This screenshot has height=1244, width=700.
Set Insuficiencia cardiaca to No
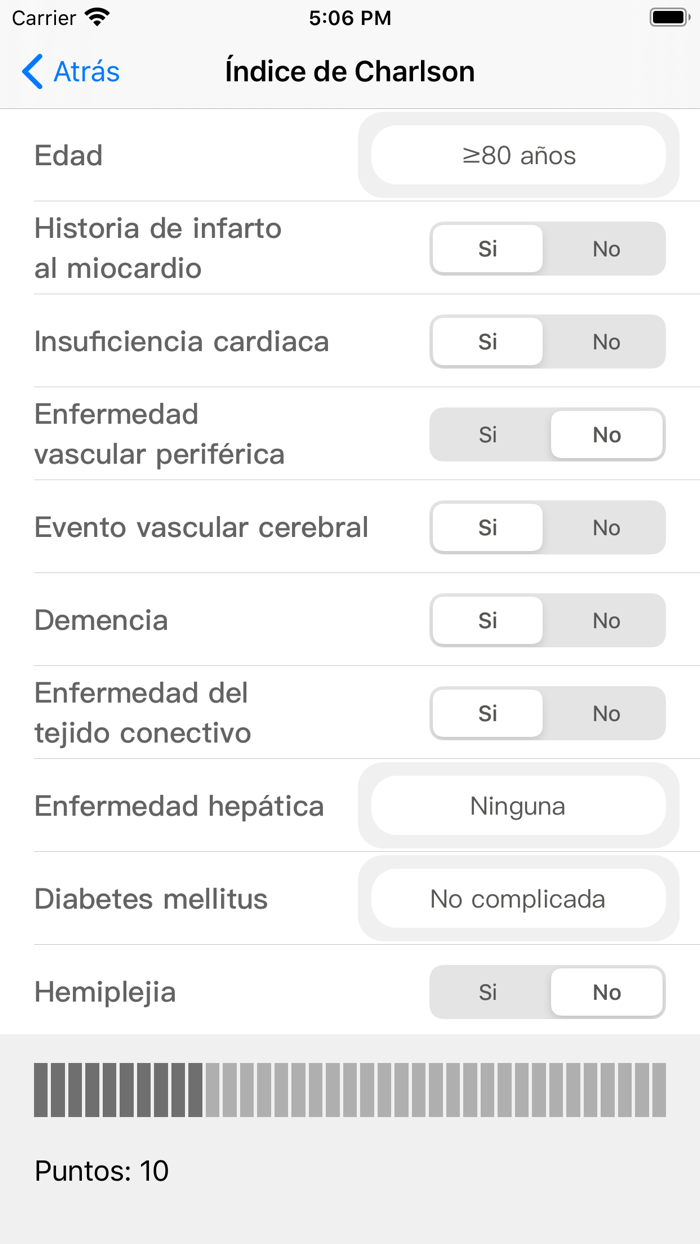606,342
